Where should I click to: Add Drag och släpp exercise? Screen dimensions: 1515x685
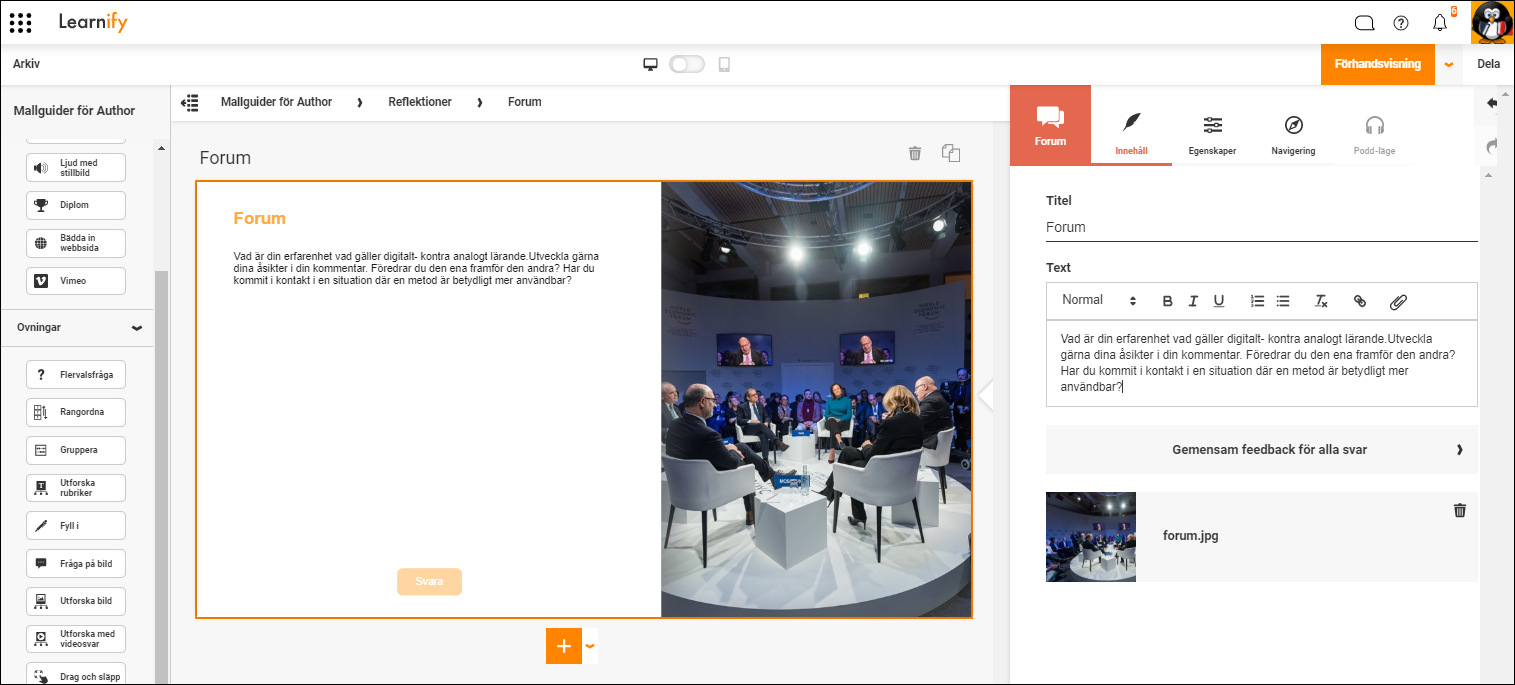coord(76,676)
